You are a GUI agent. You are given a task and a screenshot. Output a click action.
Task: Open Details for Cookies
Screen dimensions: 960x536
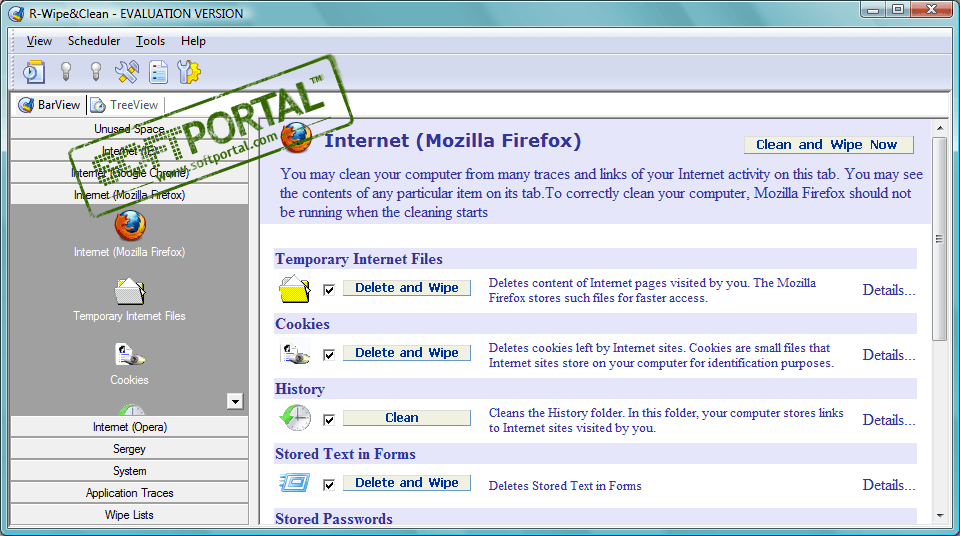click(x=889, y=355)
